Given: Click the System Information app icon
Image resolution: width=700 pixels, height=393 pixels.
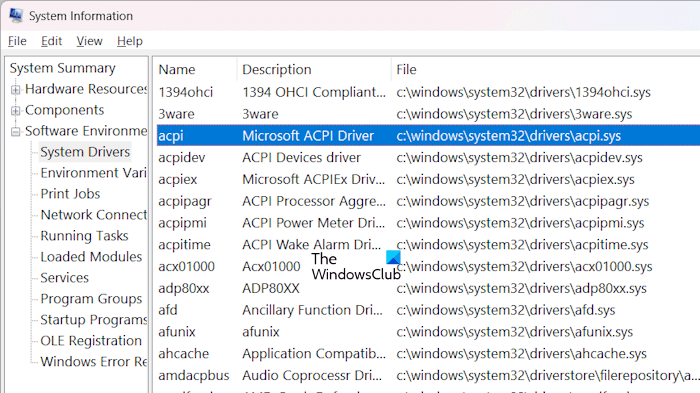Looking at the screenshot, I should 16,15.
